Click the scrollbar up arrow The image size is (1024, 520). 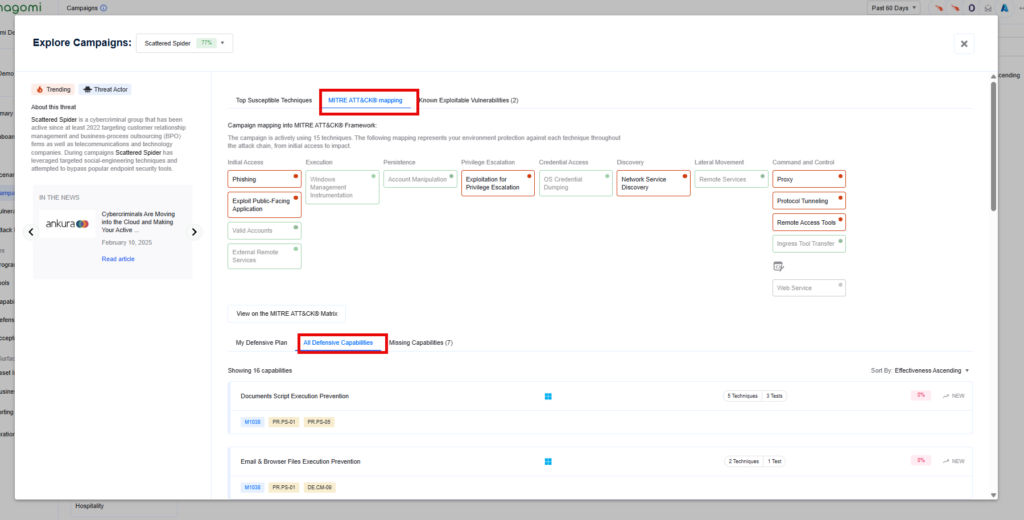(993, 76)
